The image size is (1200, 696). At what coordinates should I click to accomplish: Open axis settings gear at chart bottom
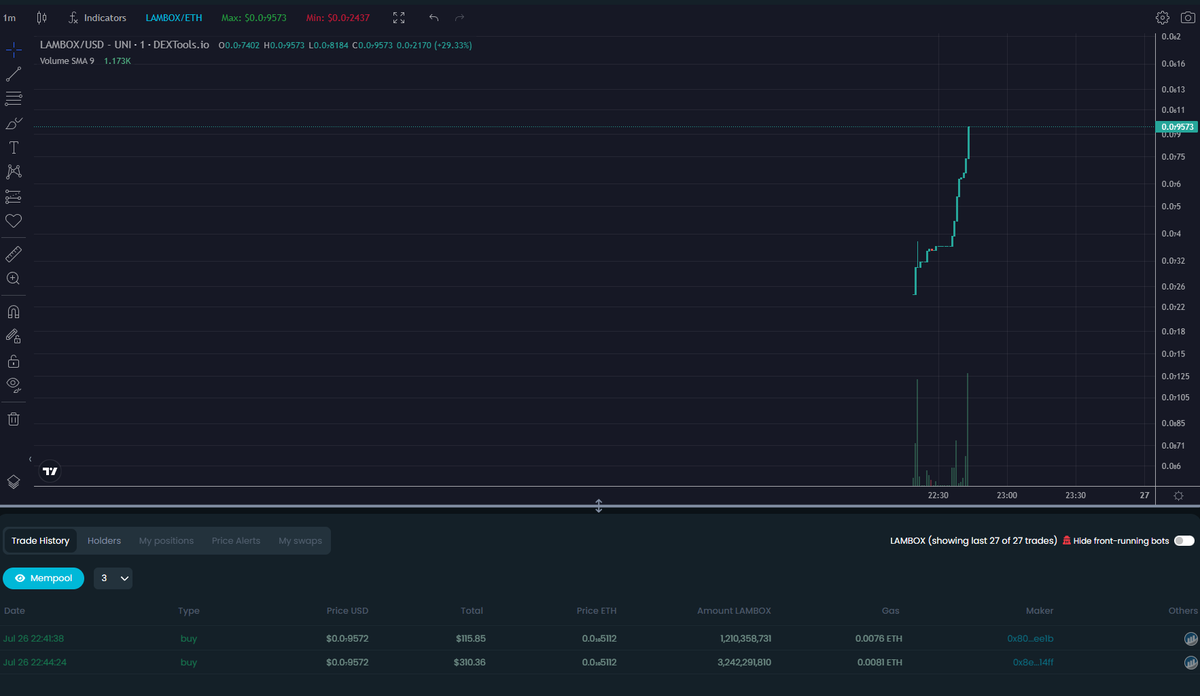pos(1178,496)
